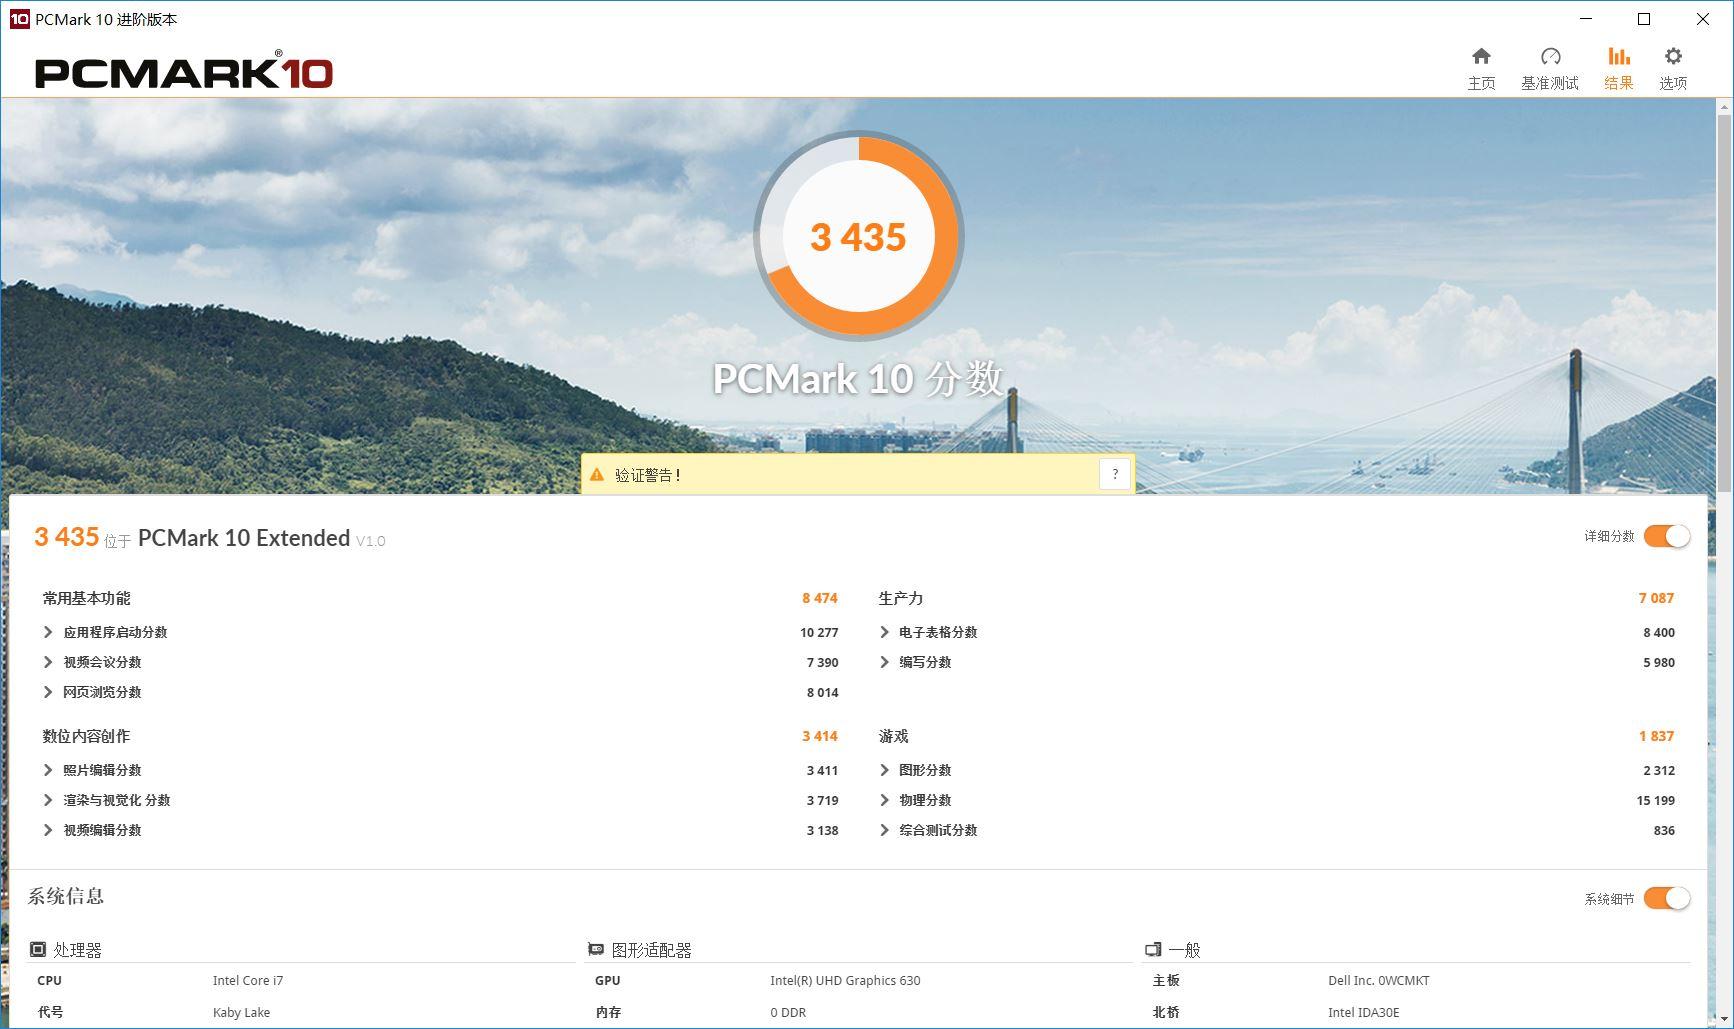Viewport: 1734px width, 1029px height.
Task: Click the 15 199 physics value
Action: point(1655,800)
